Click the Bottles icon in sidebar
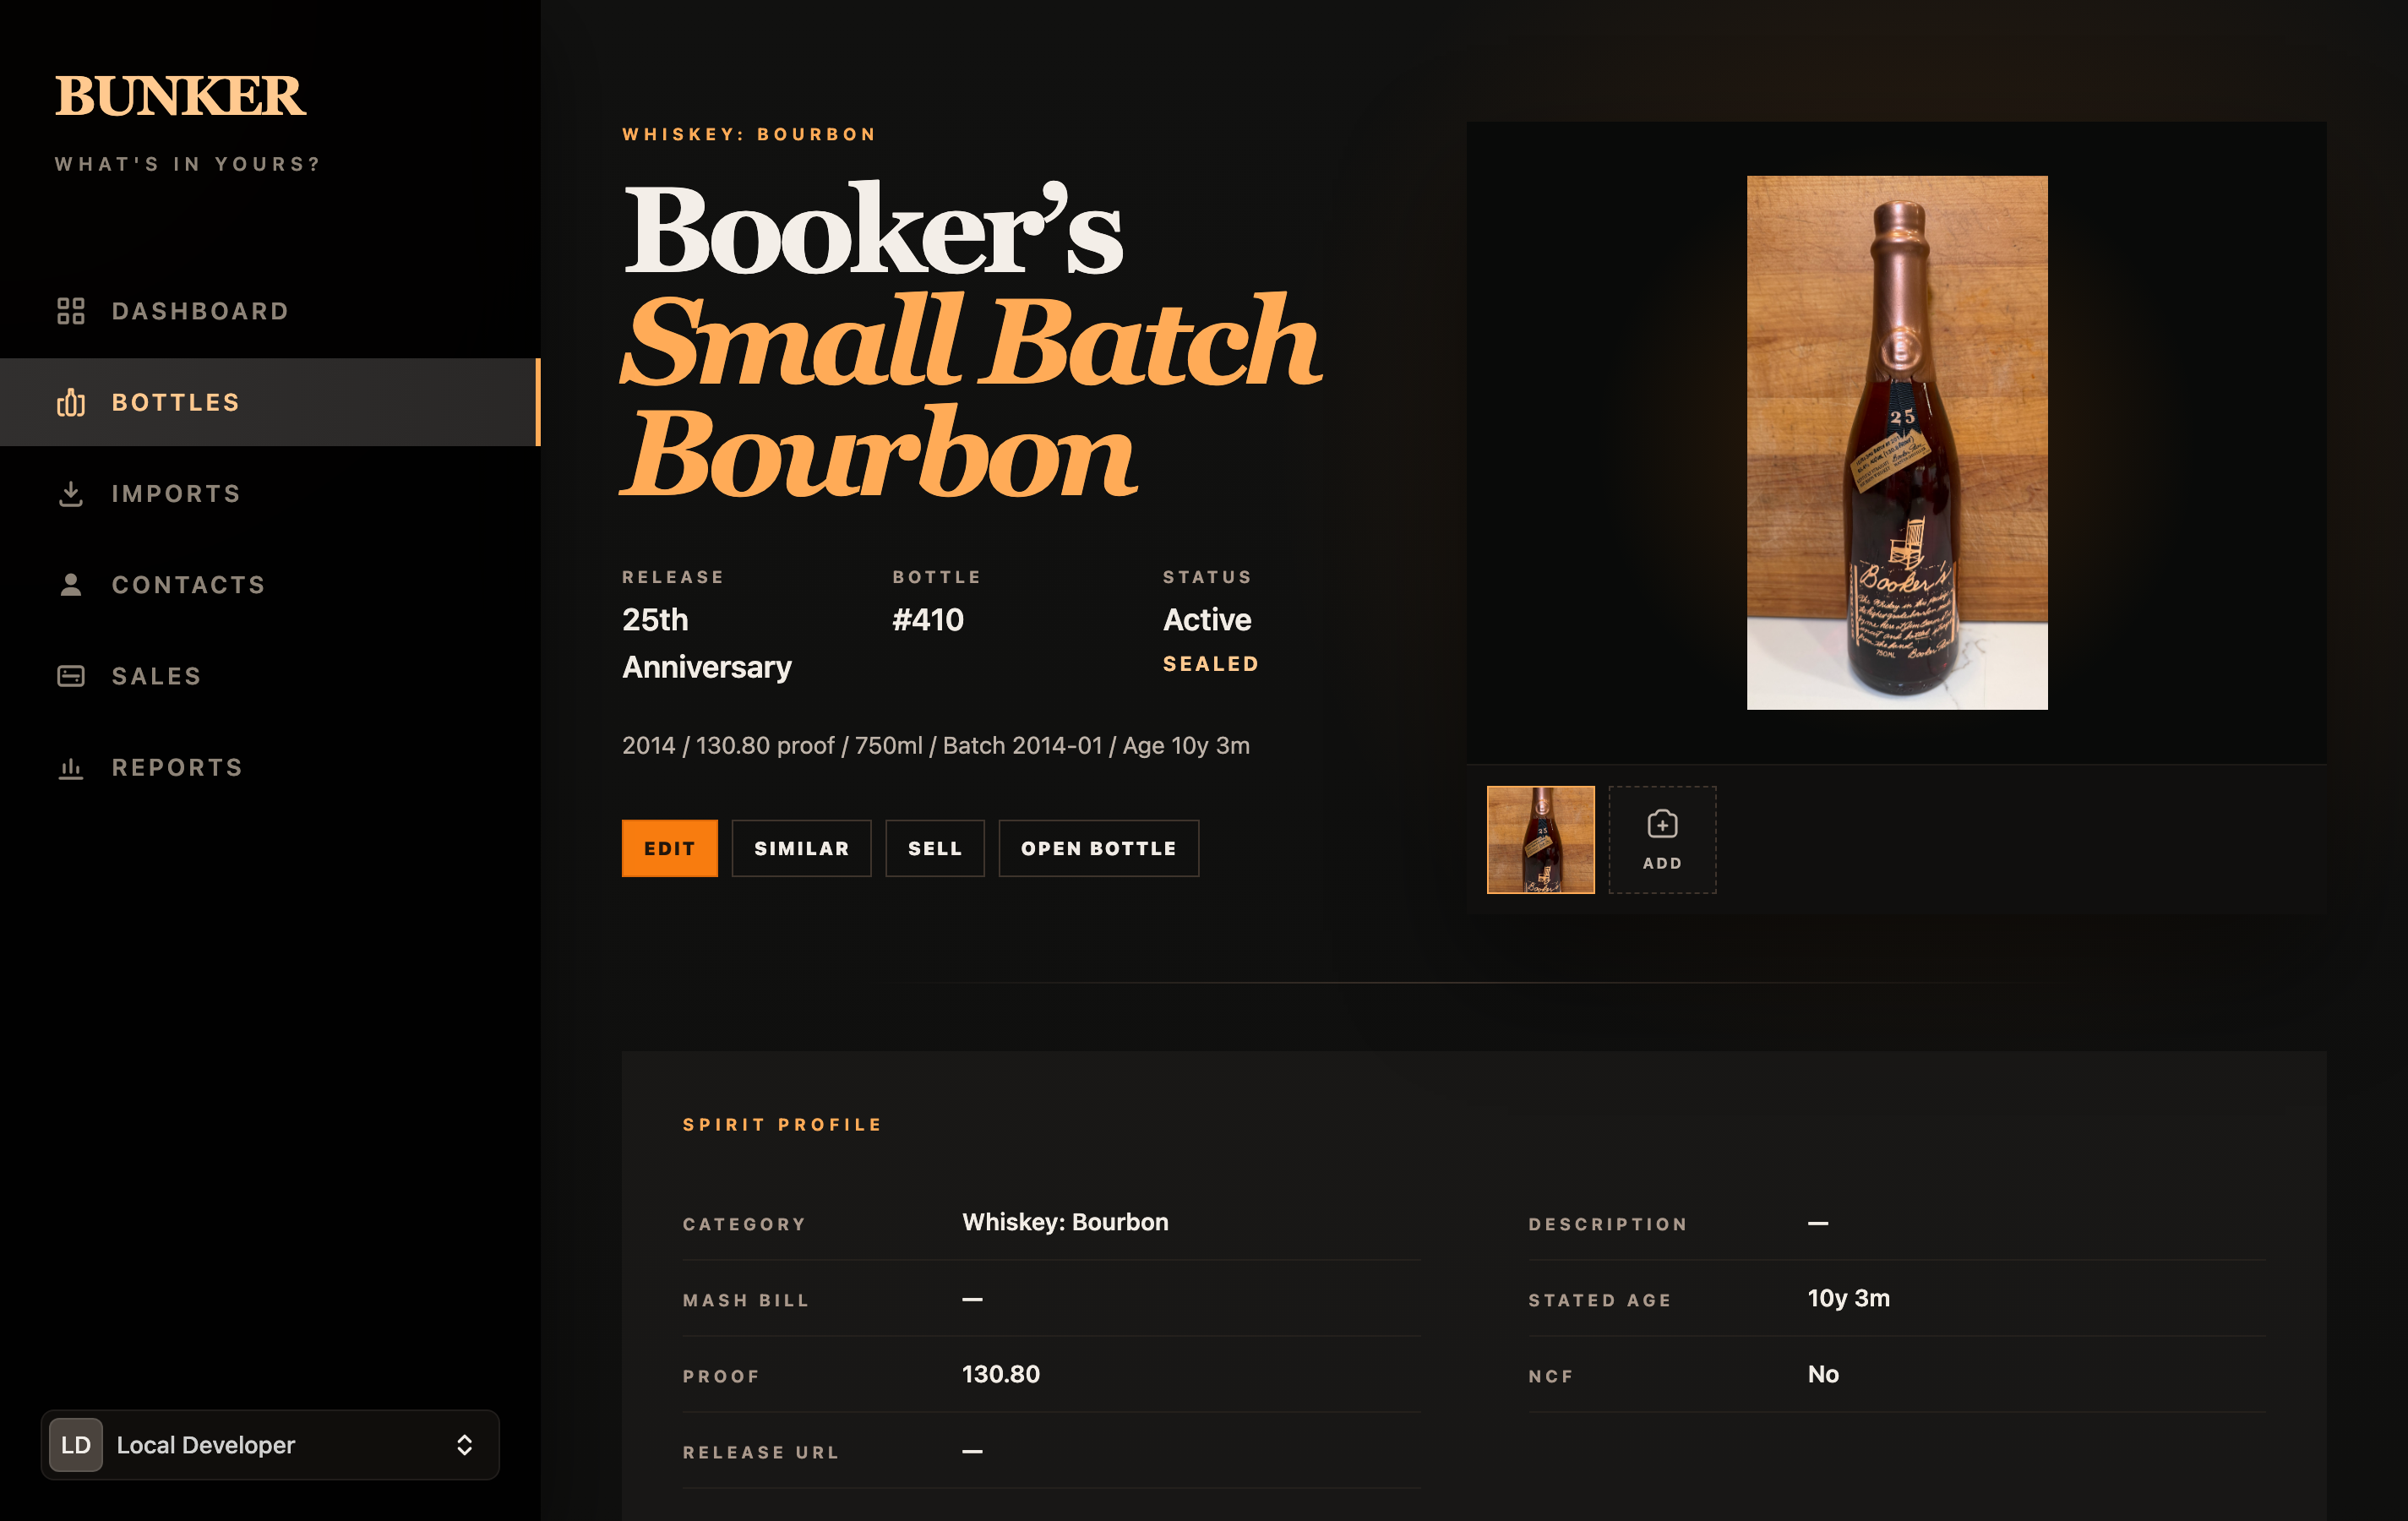The height and width of the screenshot is (1521, 2408). (x=71, y=402)
